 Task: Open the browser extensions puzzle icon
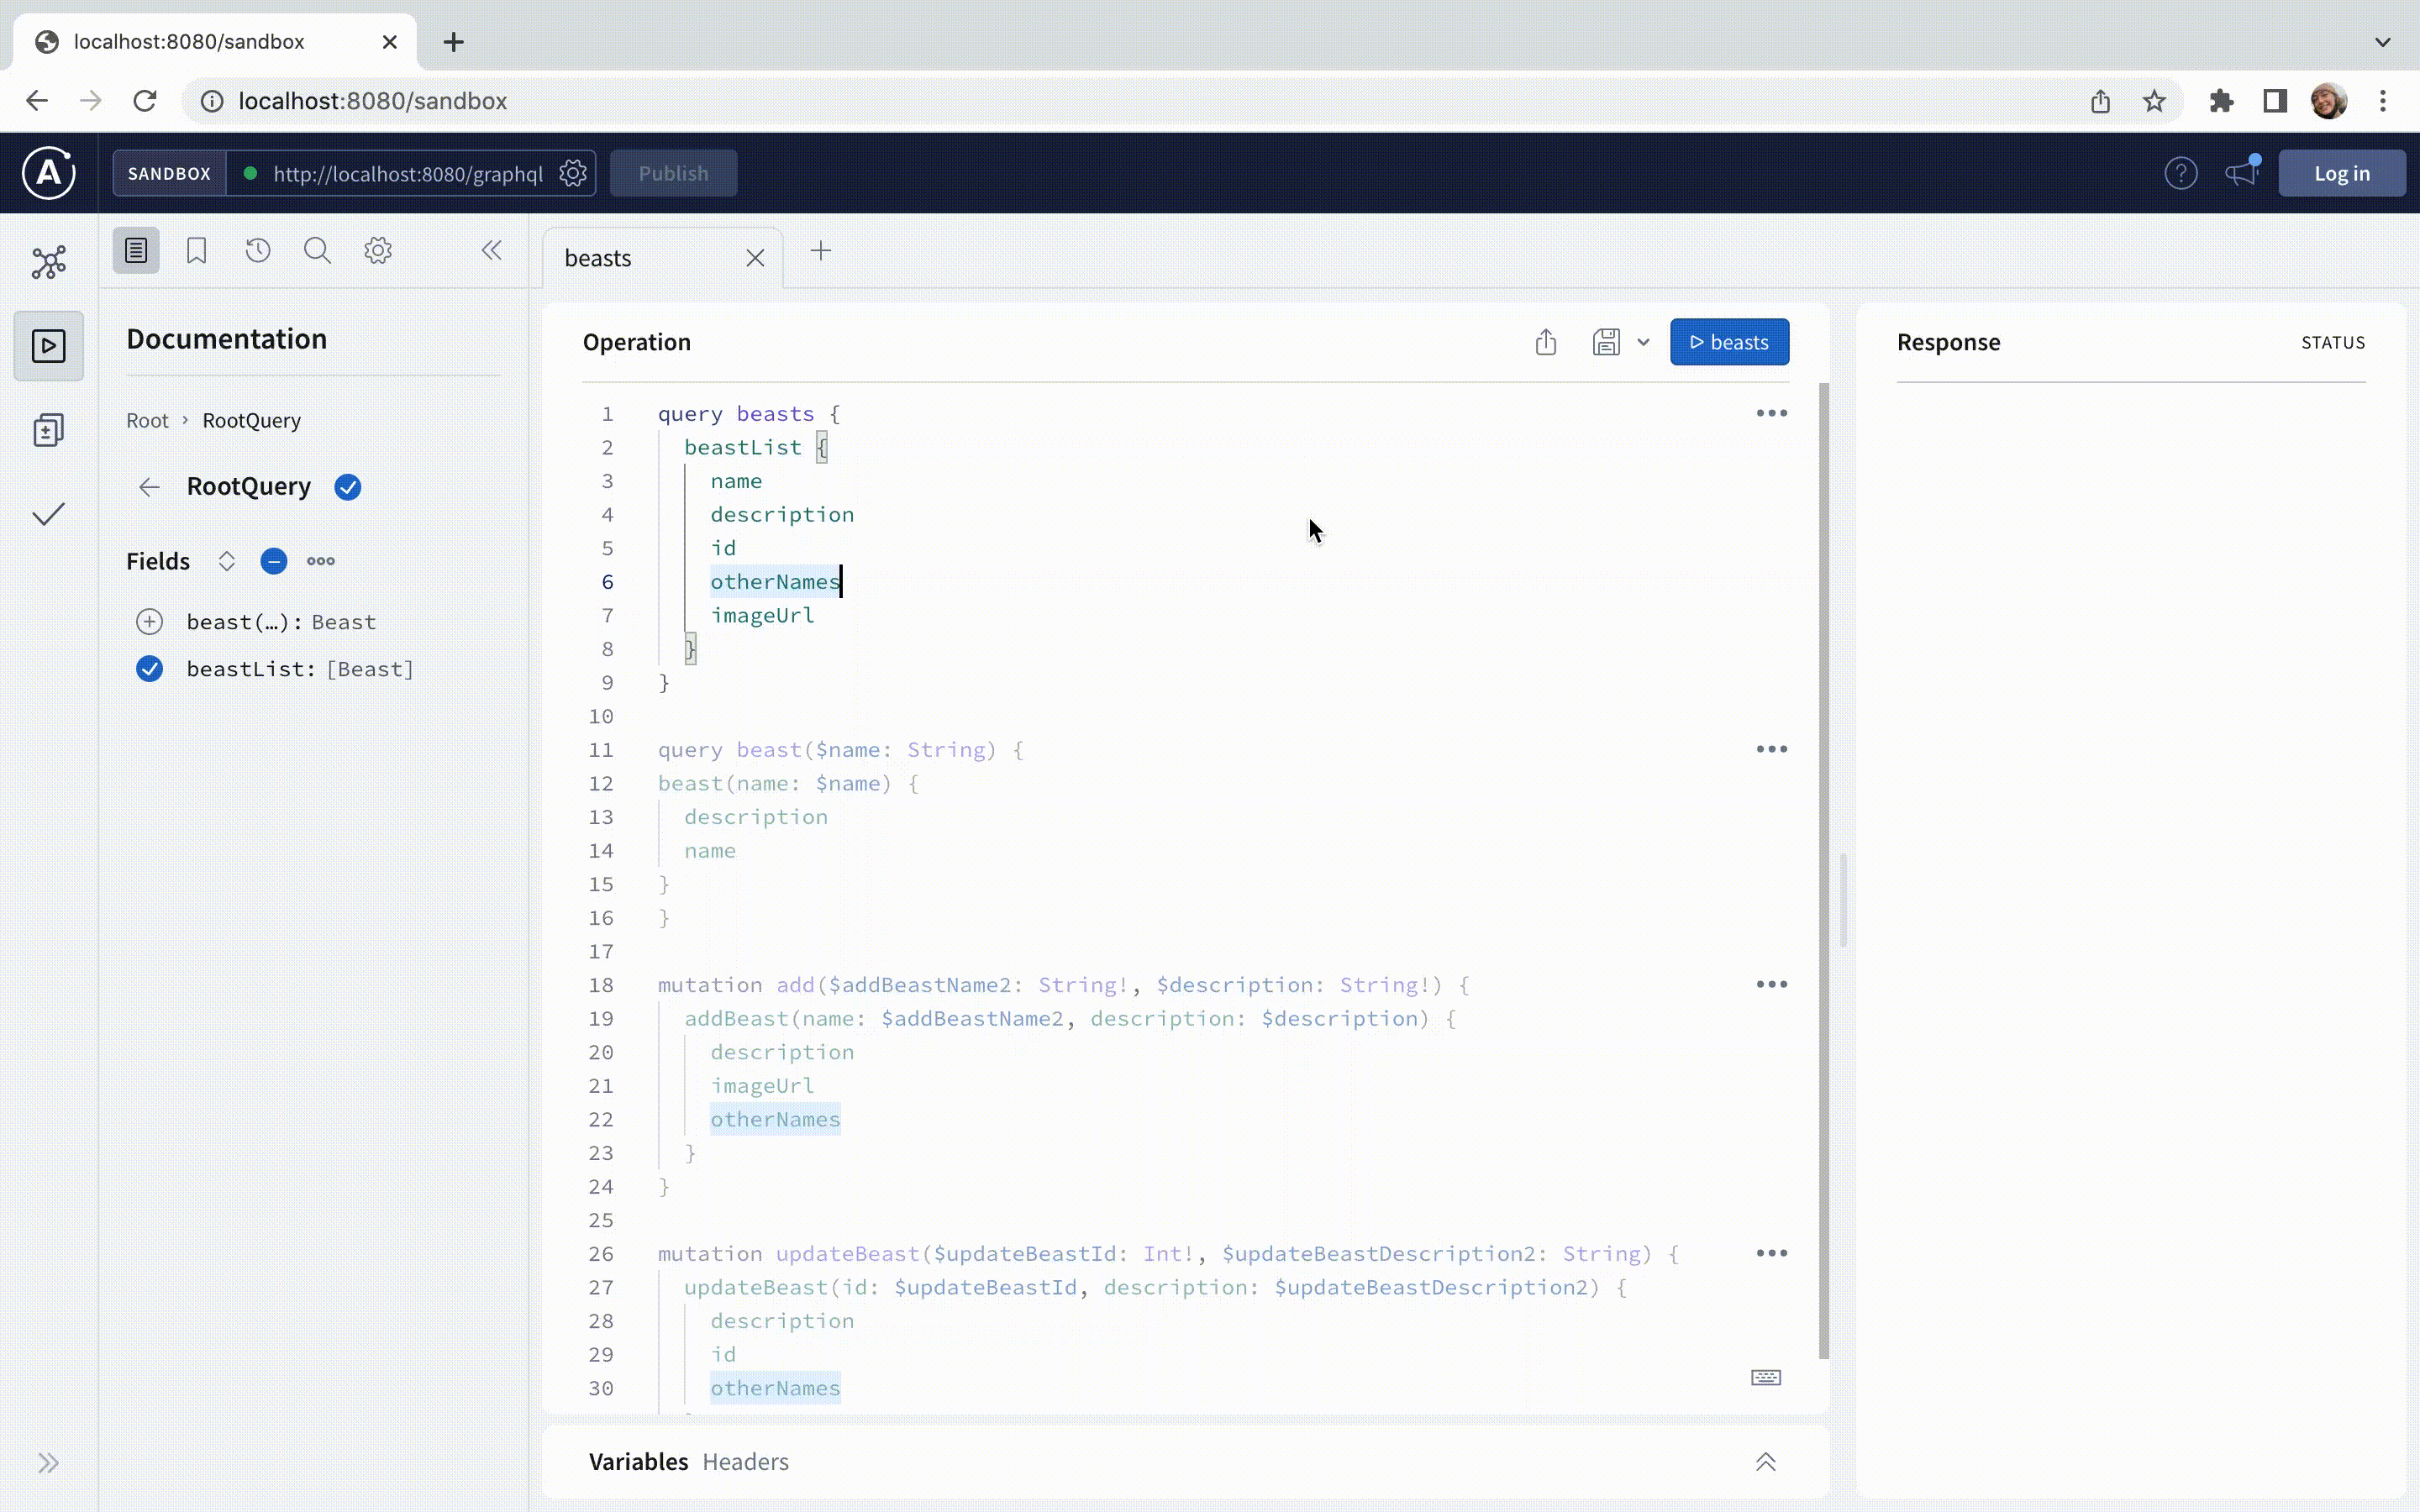click(x=2221, y=101)
